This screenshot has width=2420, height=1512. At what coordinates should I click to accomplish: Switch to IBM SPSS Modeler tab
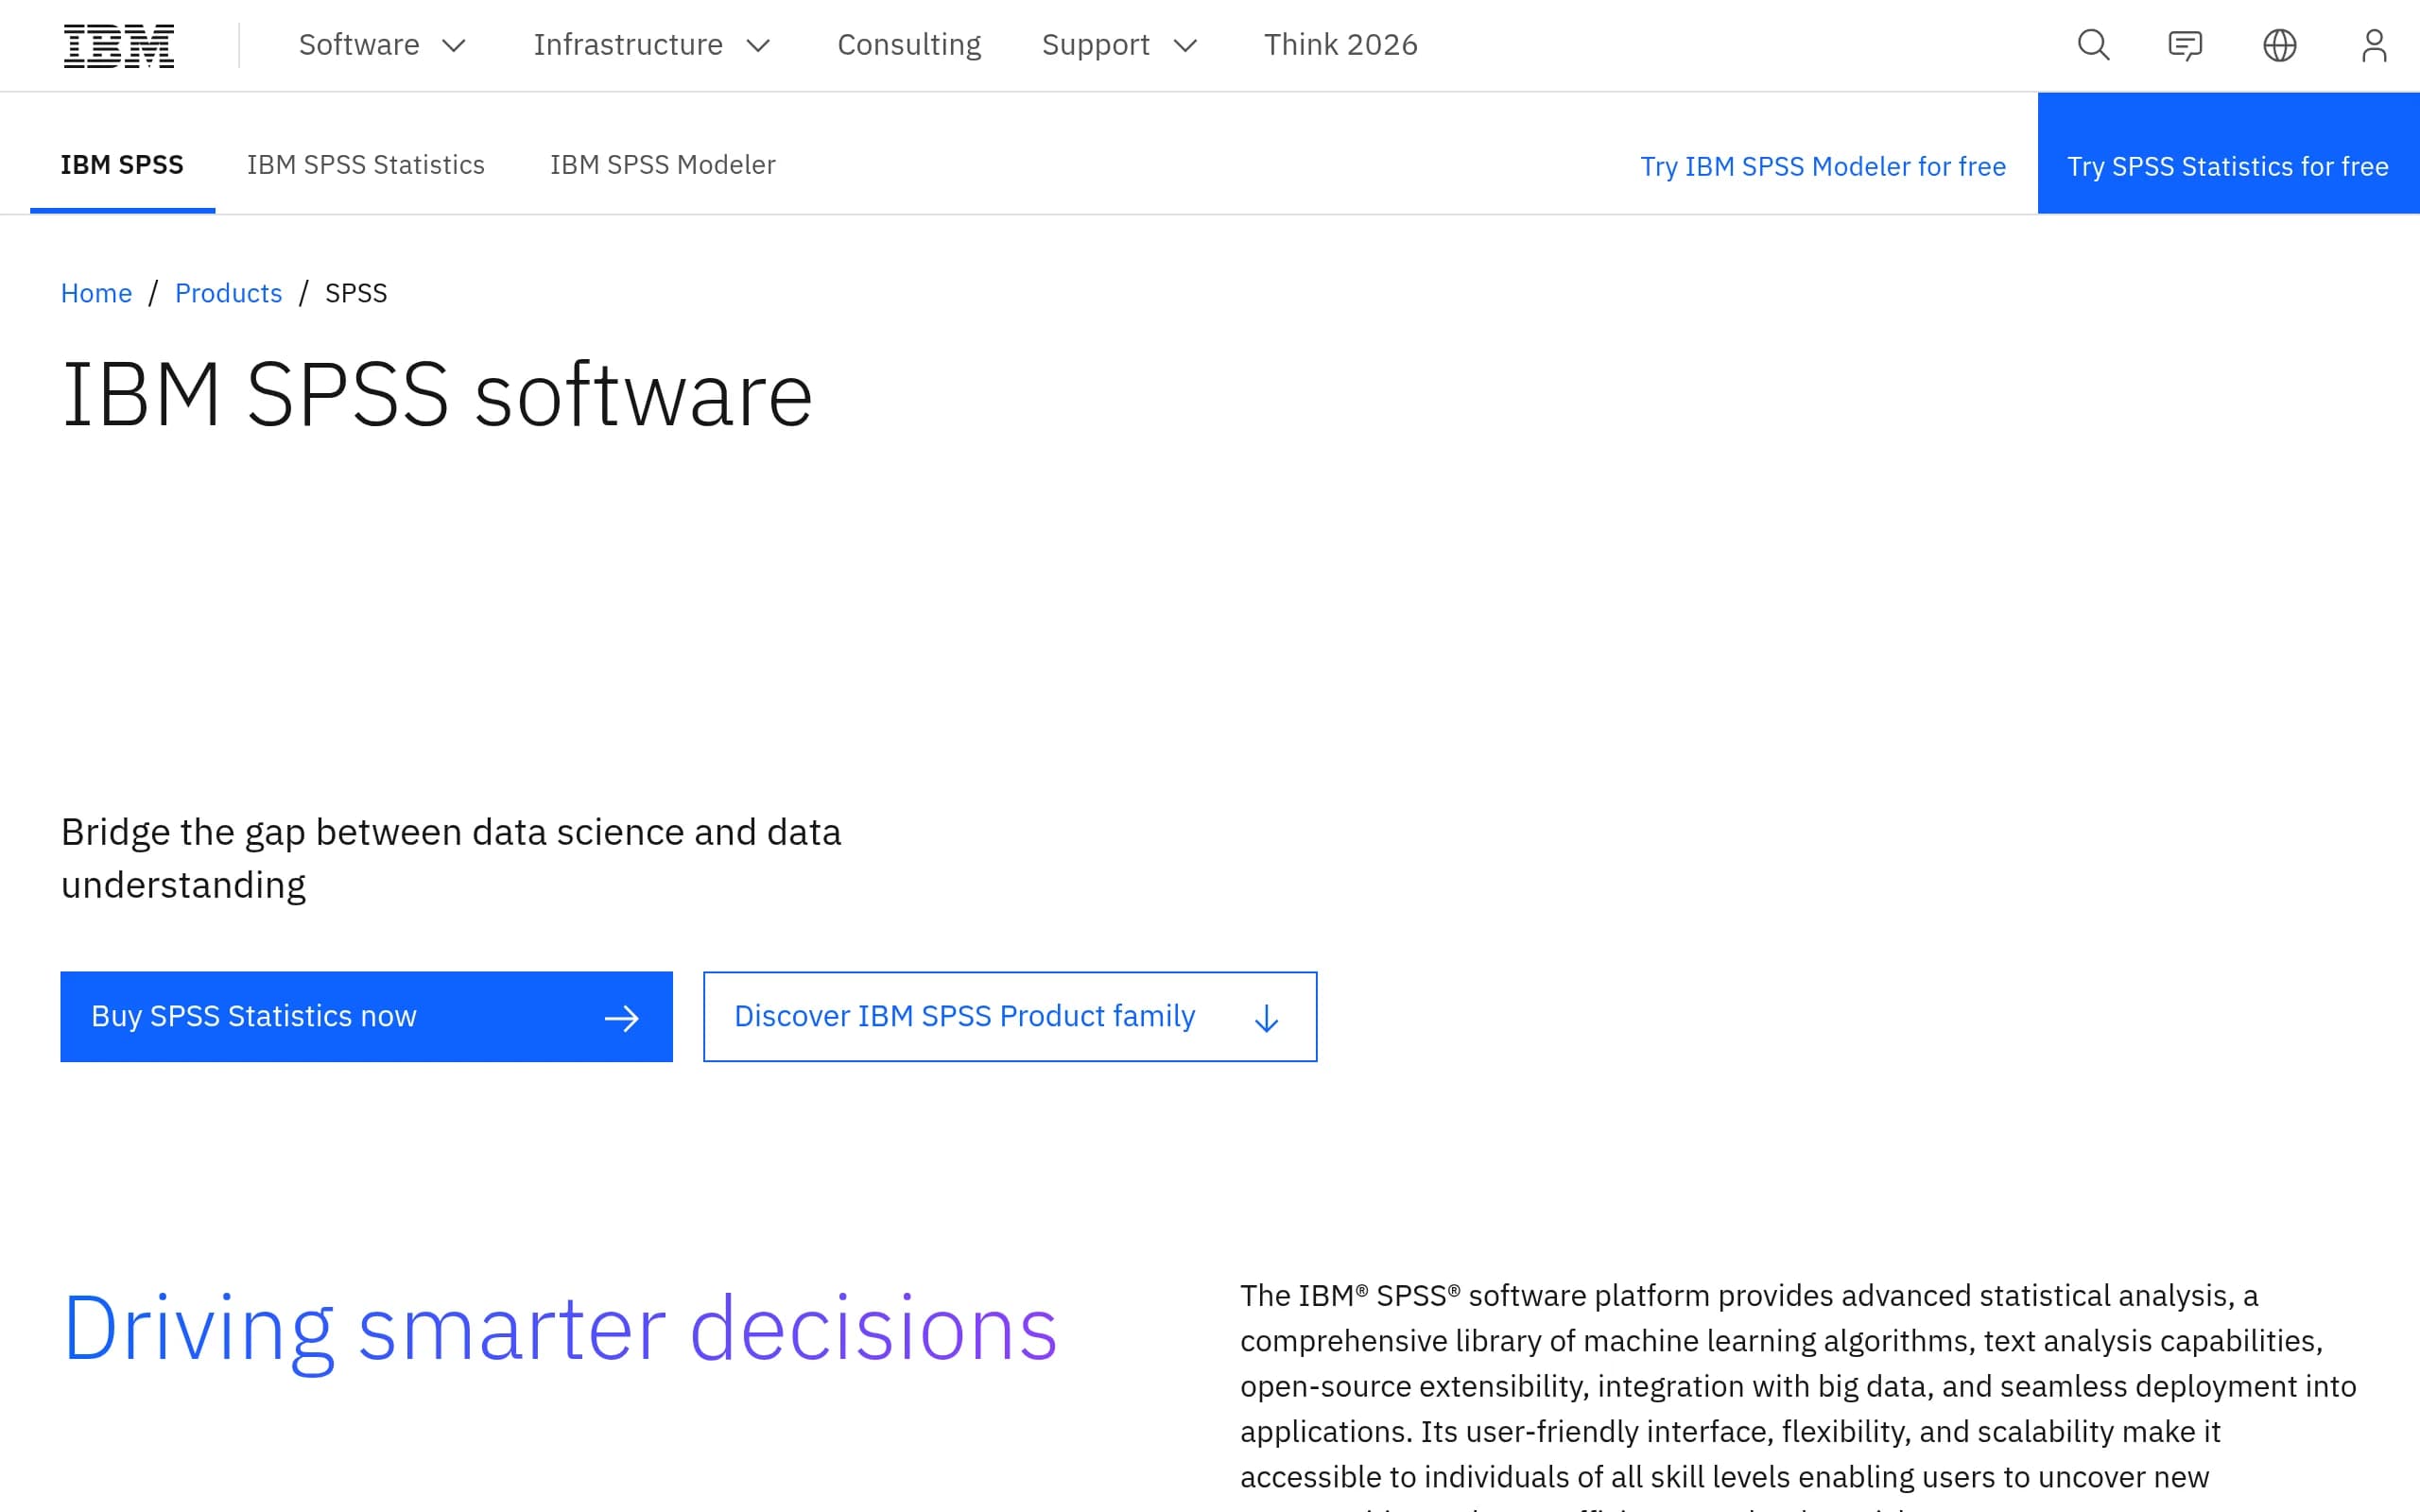pos(662,165)
